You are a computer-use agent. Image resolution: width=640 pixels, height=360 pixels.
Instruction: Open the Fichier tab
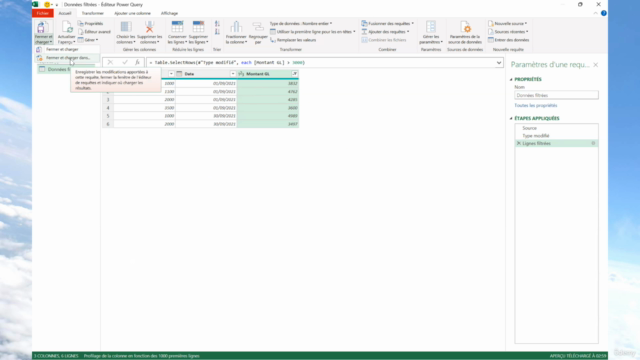pos(42,13)
